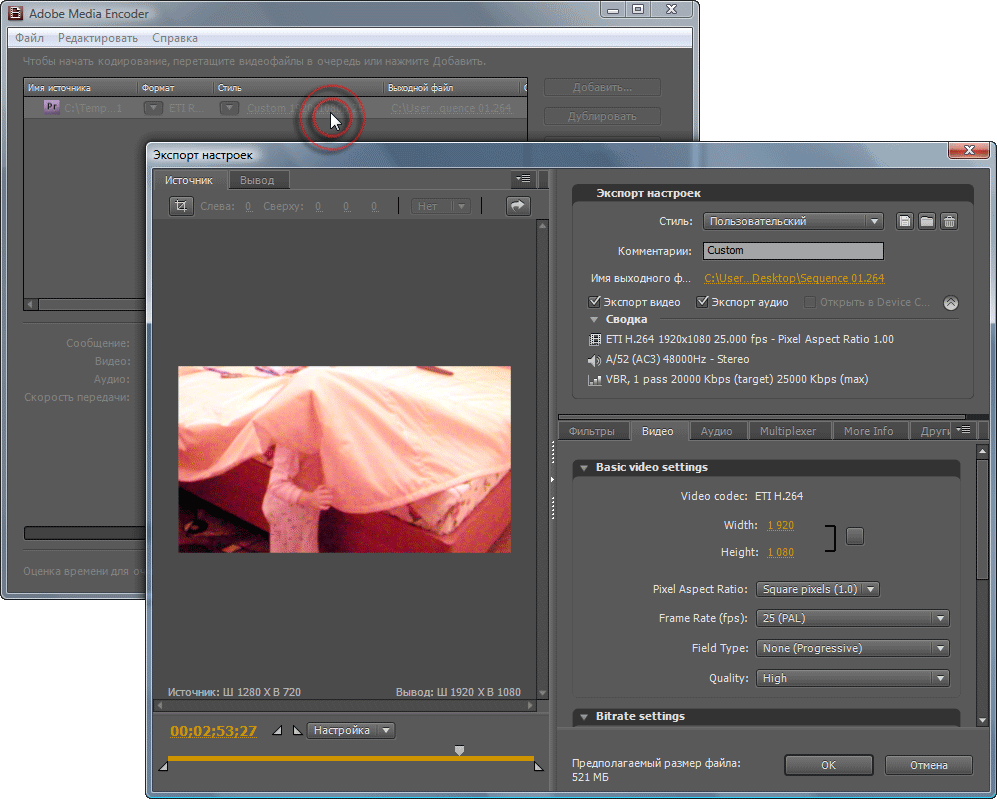Collapse the Basic video settings section

pyautogui.click(x=584, y=468)
